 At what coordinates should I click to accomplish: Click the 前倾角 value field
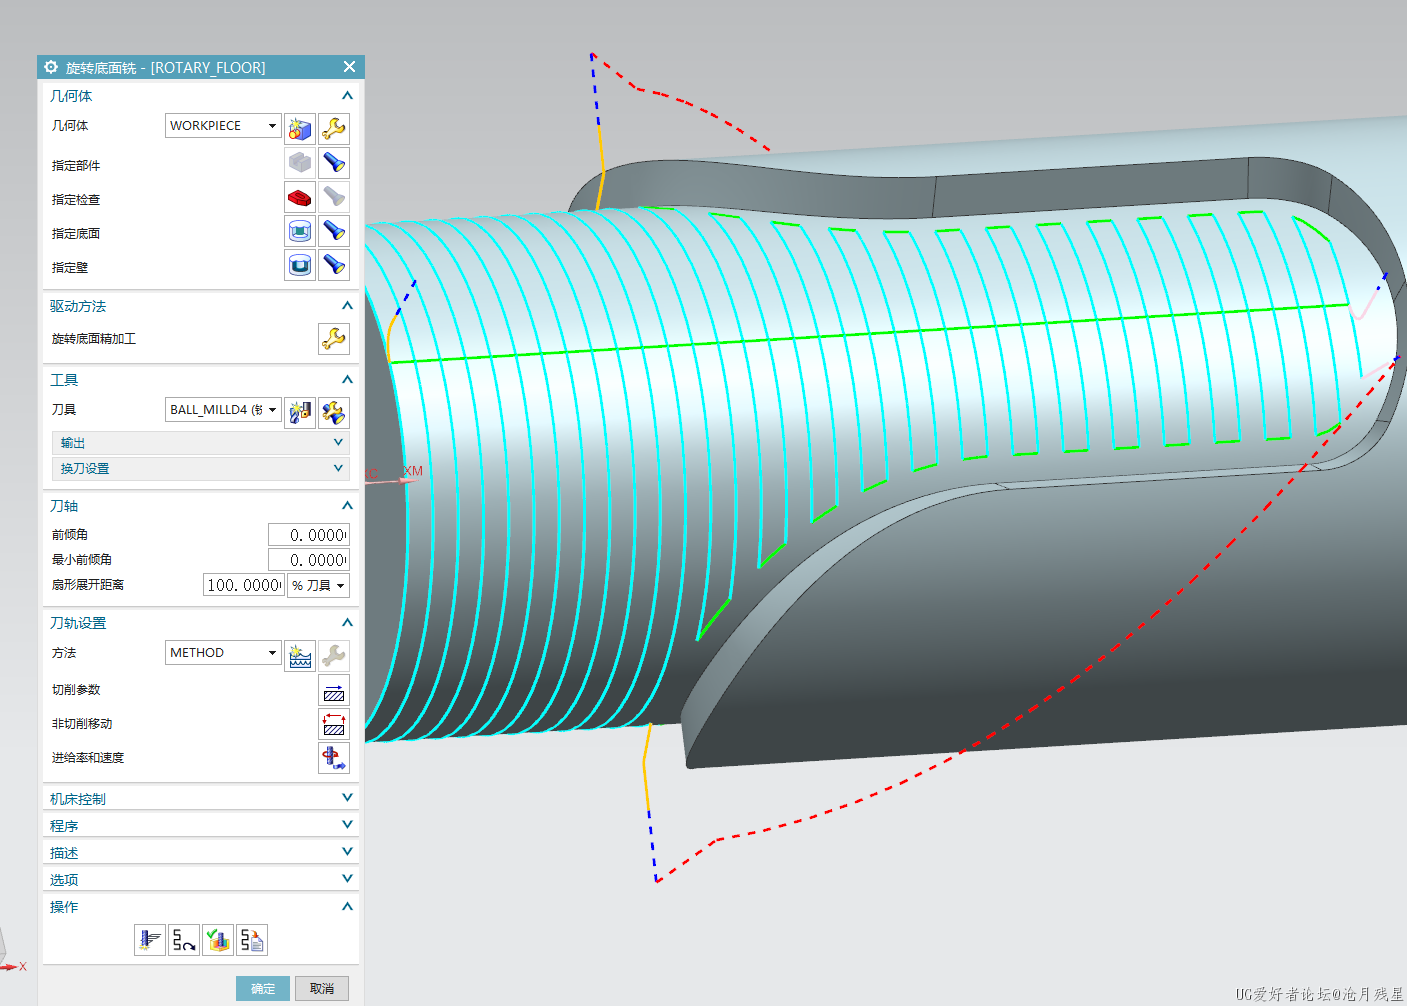(x=309, y=535)
